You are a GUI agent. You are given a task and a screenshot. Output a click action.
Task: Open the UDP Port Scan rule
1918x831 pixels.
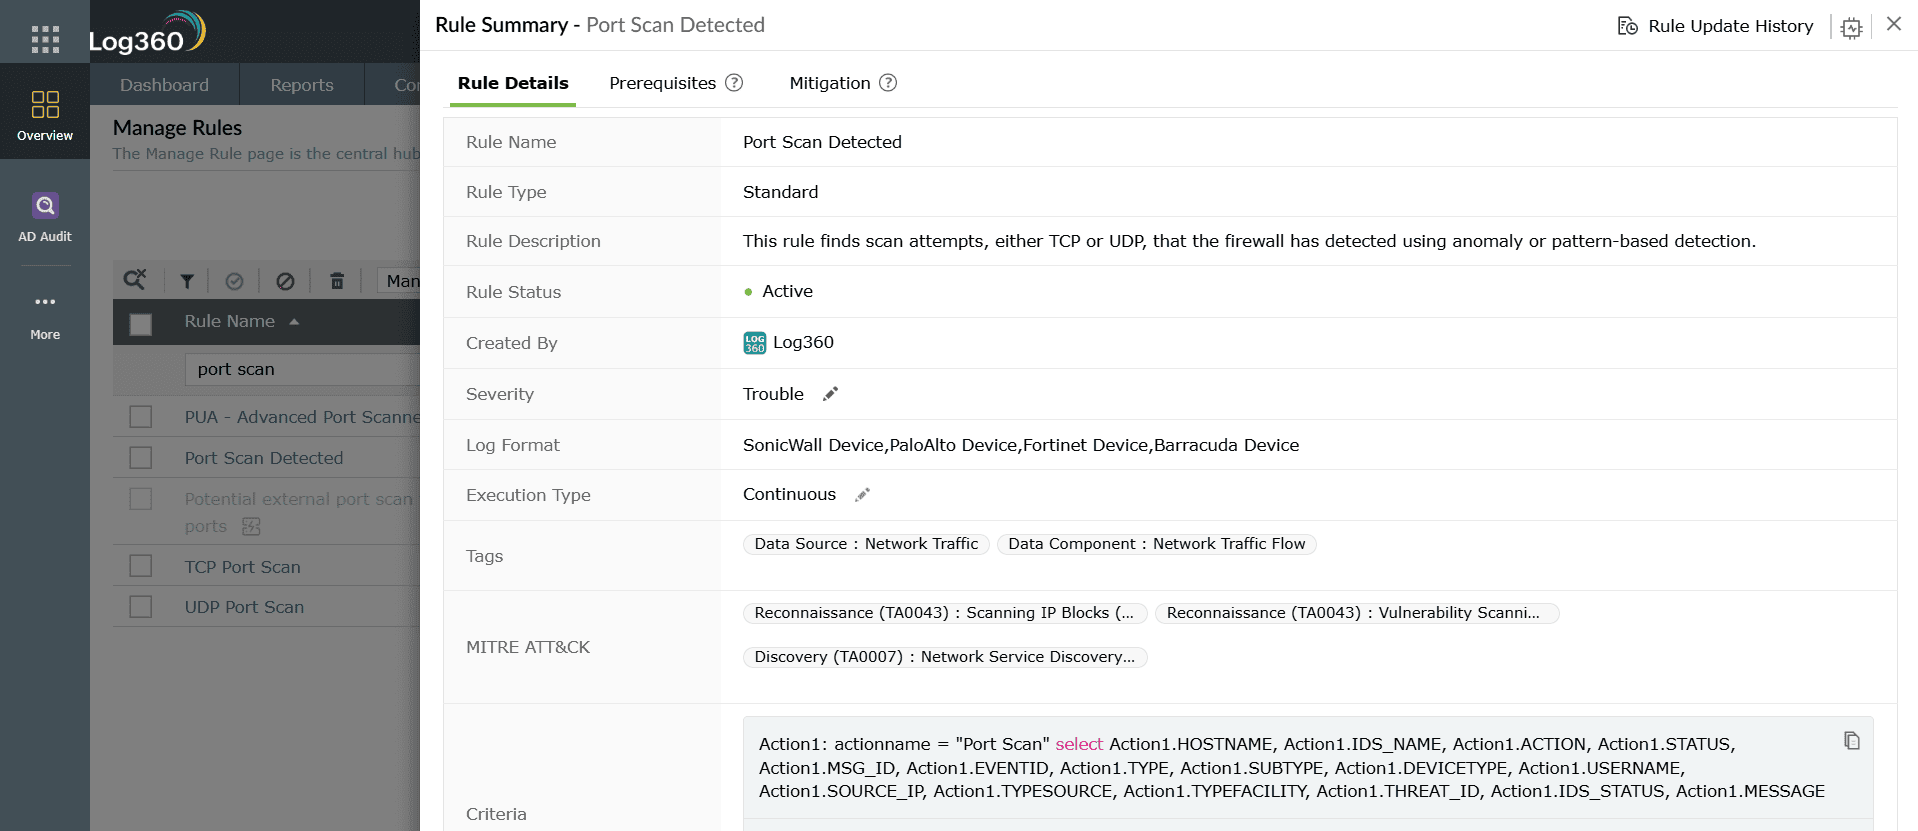244,607
